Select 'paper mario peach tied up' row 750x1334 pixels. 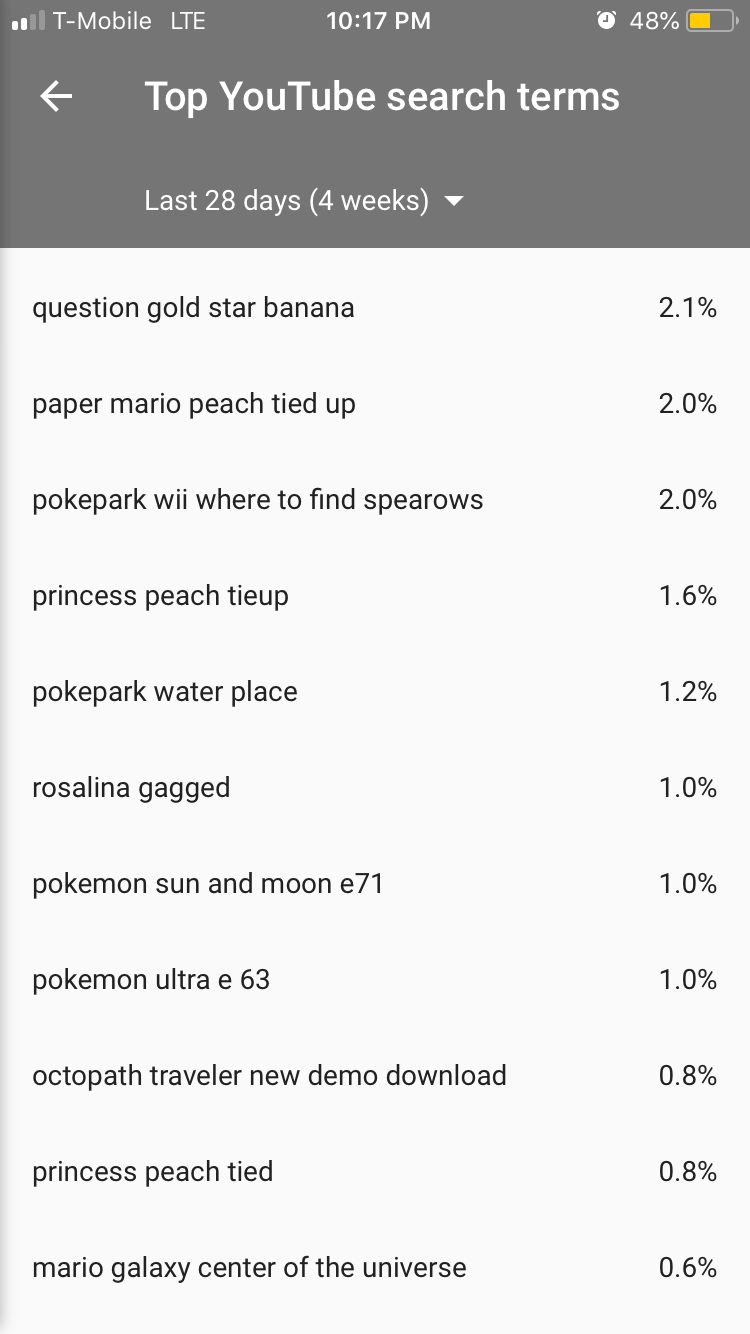[375, 404]
